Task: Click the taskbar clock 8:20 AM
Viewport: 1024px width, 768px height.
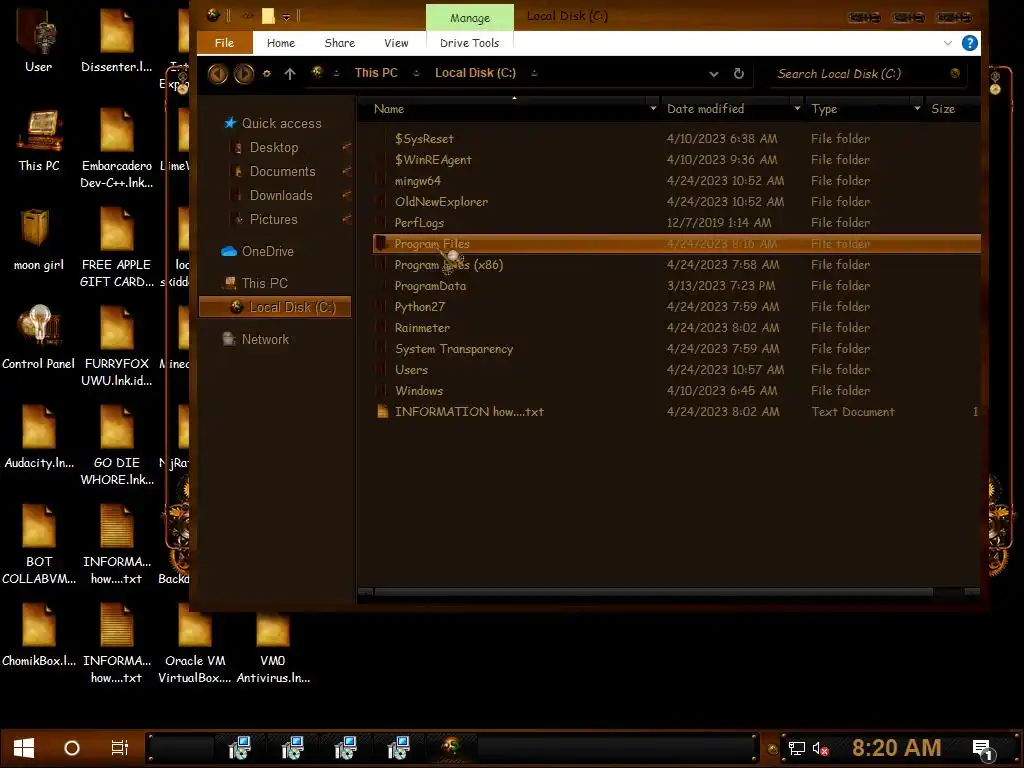Action: [897, 748]
